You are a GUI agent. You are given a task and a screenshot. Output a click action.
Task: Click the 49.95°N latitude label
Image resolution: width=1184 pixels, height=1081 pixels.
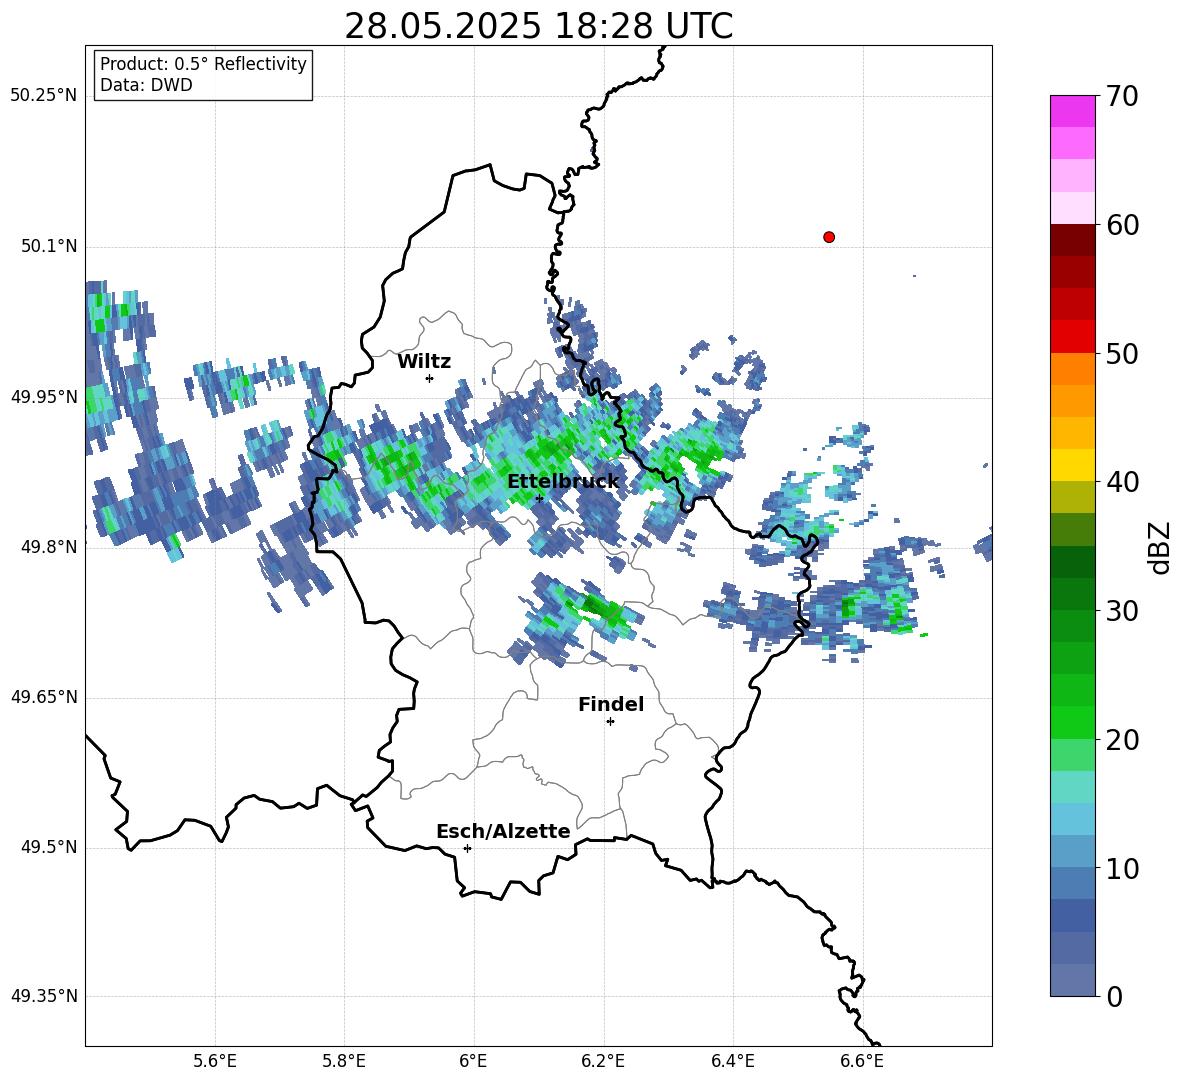tap(44, 396)
